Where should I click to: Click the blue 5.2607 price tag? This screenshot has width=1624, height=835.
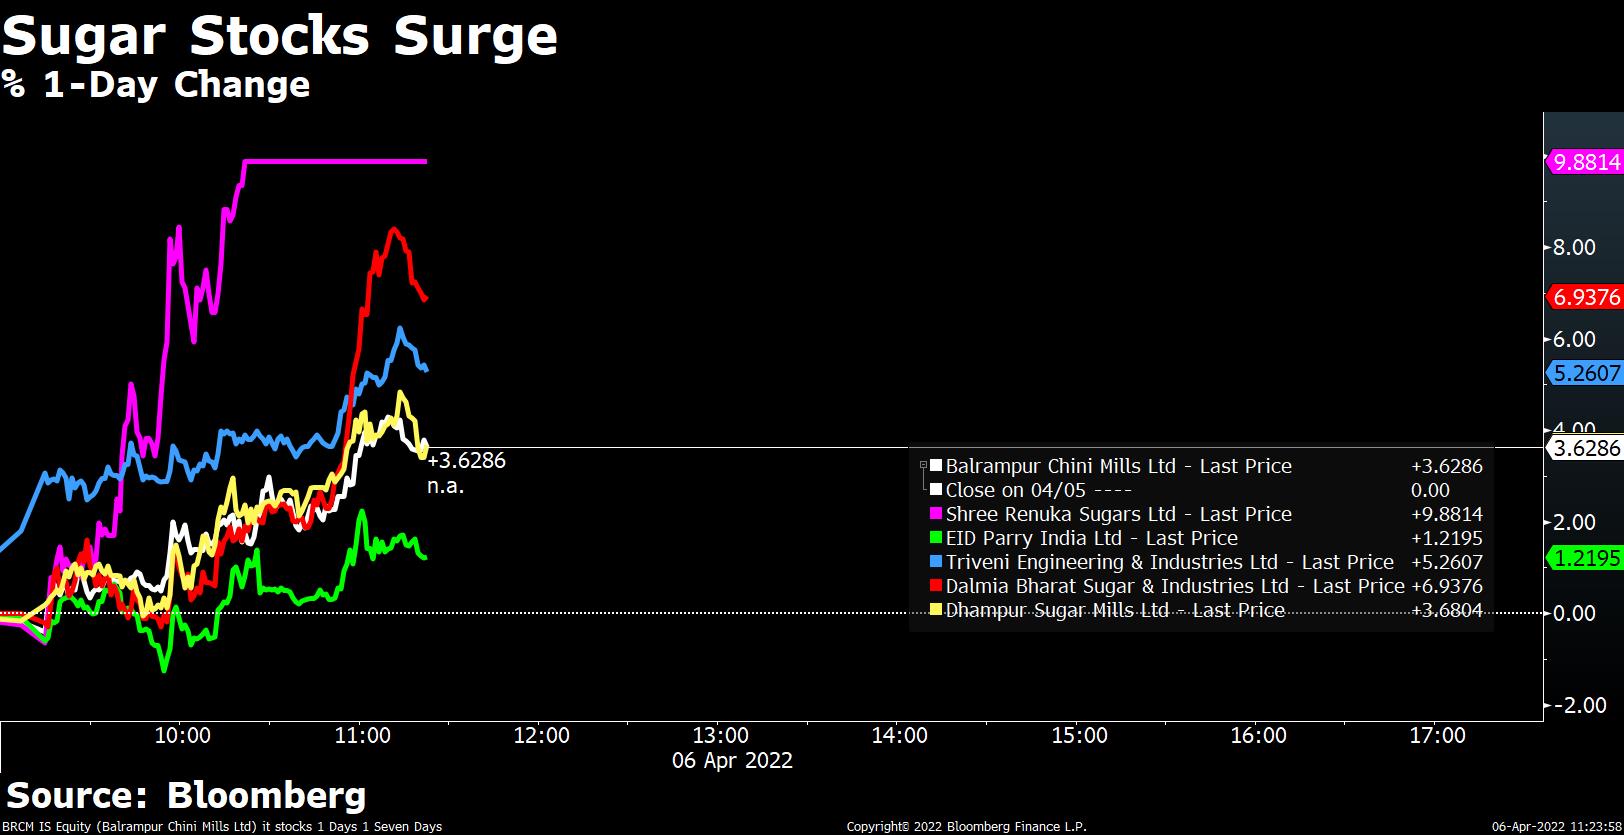click(x=1585, y=373)
